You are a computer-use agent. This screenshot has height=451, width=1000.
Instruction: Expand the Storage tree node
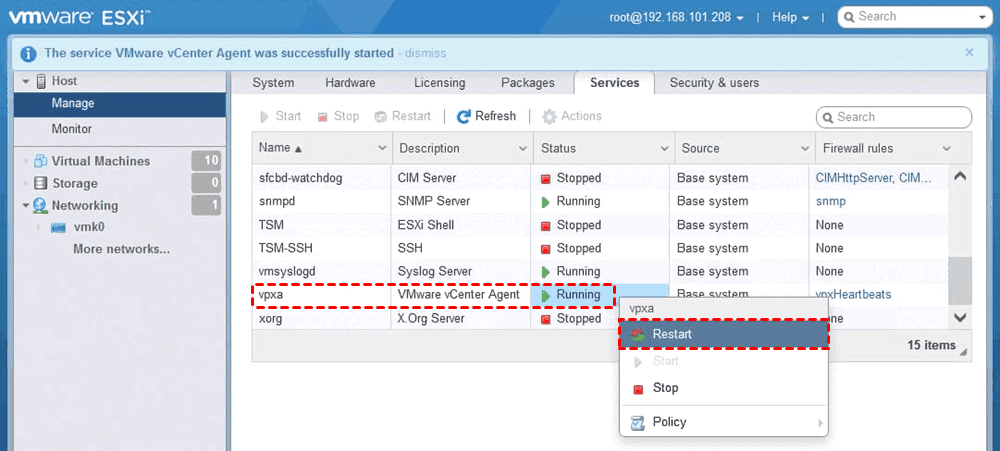coord(26,184)
